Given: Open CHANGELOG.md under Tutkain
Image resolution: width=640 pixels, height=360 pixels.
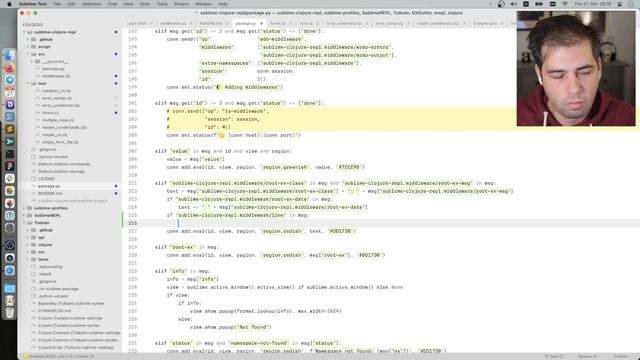Looking at the screenshot, I should (54, 311).
